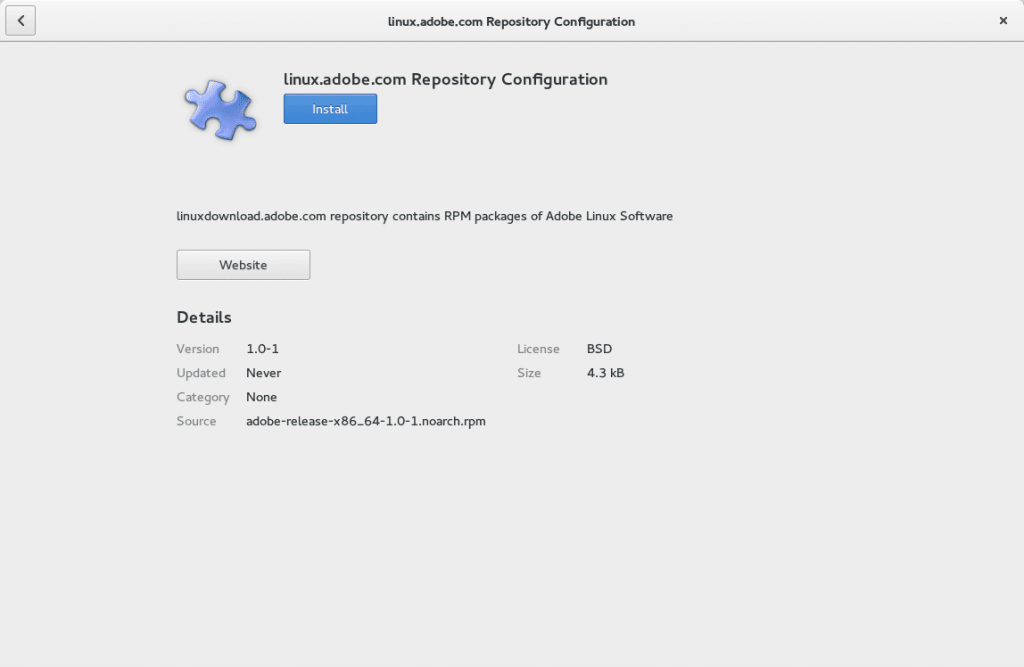Go back using the header arrow button
Screen dimensions: 1024x667
point(20,21)
